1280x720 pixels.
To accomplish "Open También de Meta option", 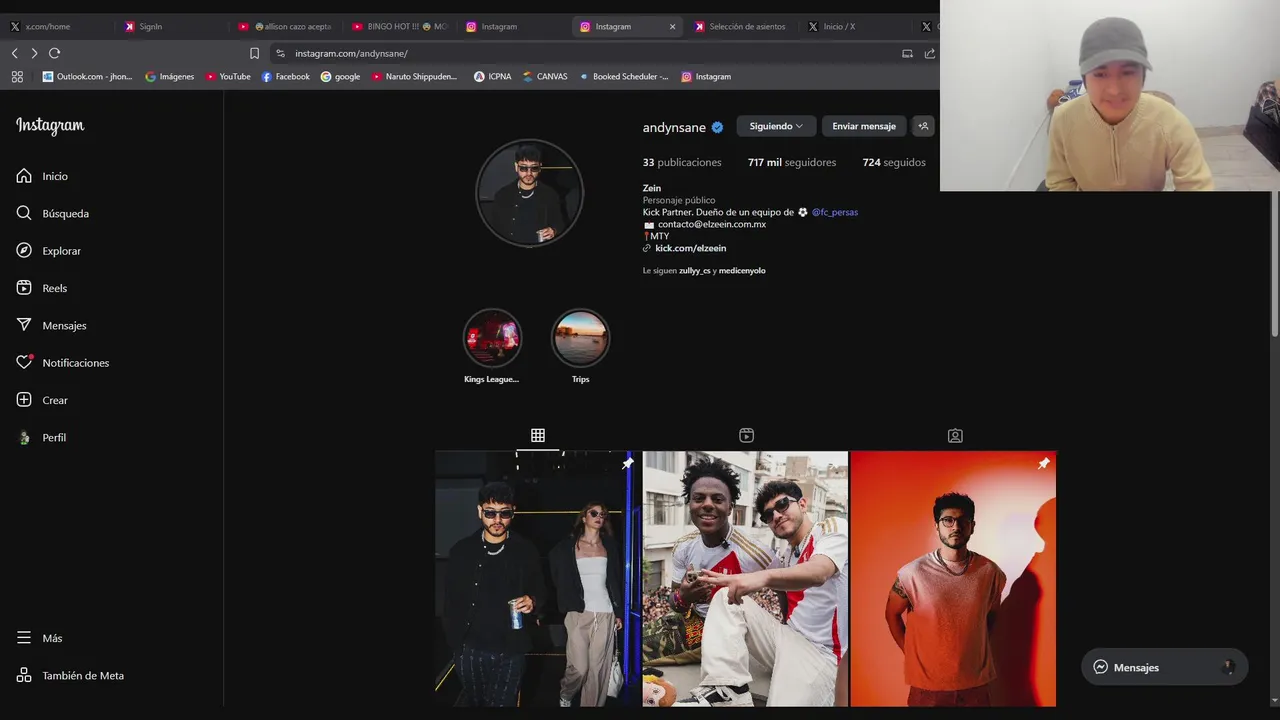I will tap(70, 675).
